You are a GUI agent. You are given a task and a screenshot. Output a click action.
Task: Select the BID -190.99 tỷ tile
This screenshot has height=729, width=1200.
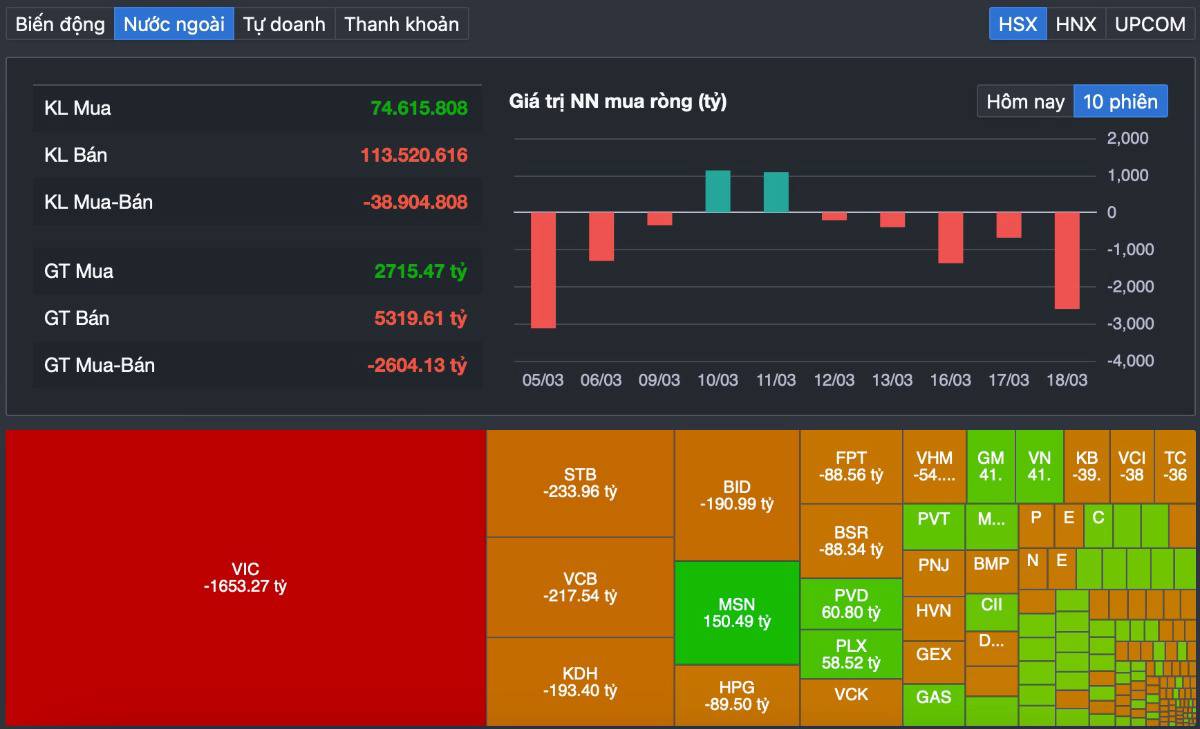click(737, 496)
